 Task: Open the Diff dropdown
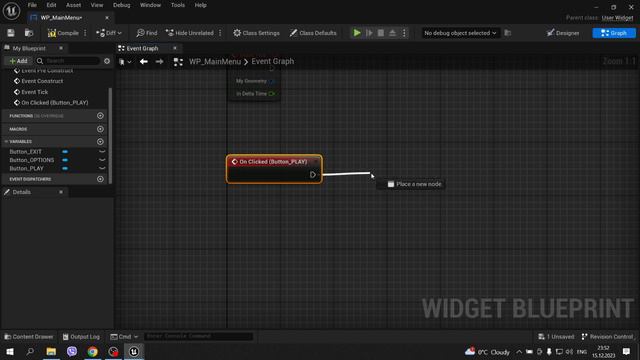[109, 33]
